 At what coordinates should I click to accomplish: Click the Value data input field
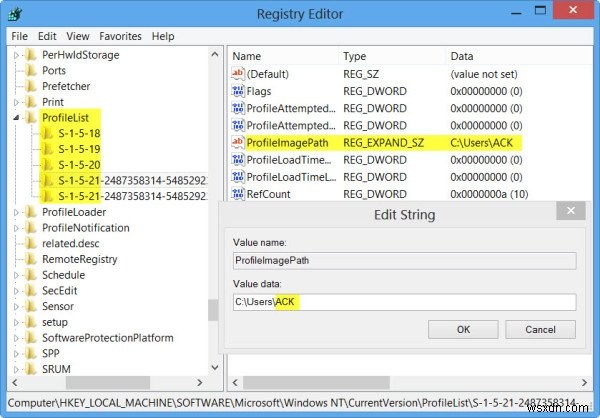point(404,302)
